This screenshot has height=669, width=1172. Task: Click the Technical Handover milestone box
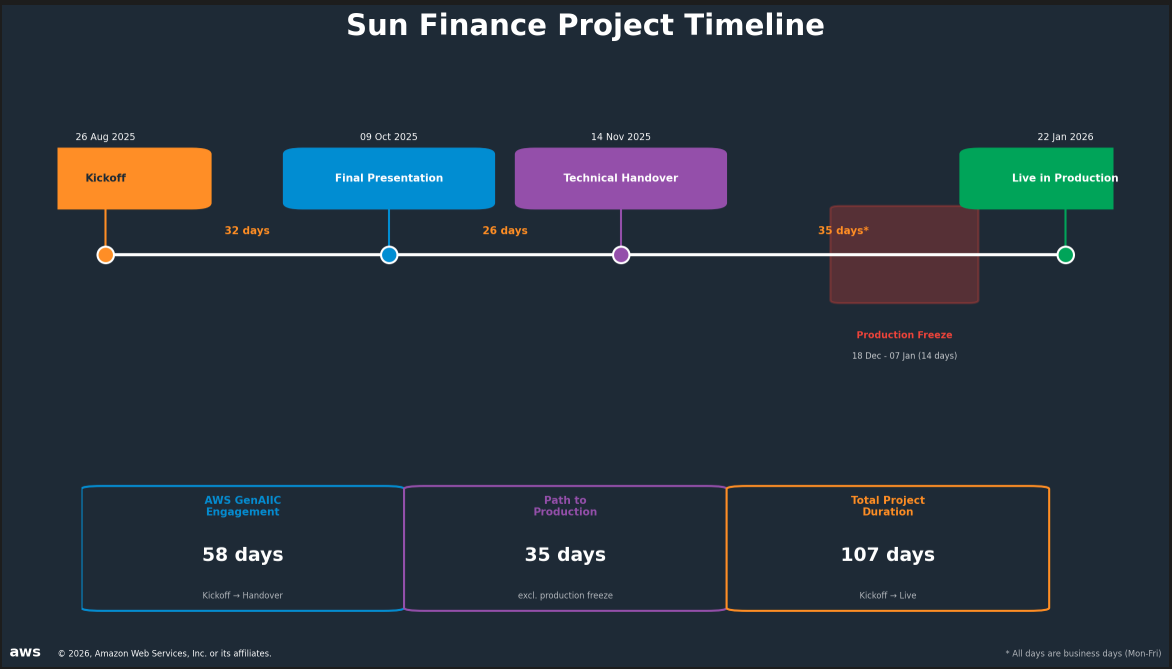[620, 178]
